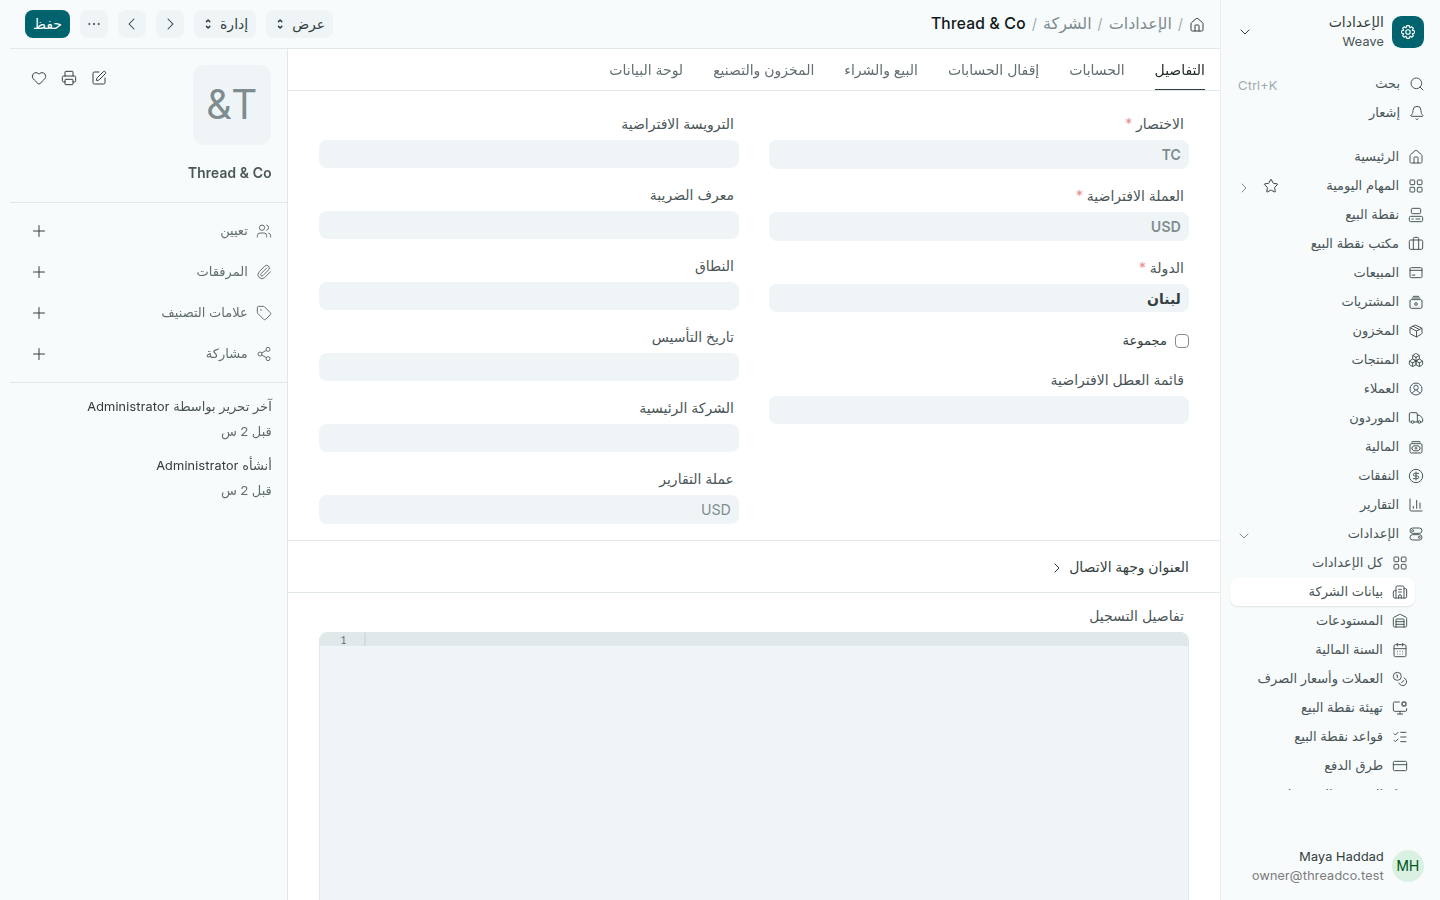Click the الدولة field showing لبنان

coord(979,298)
